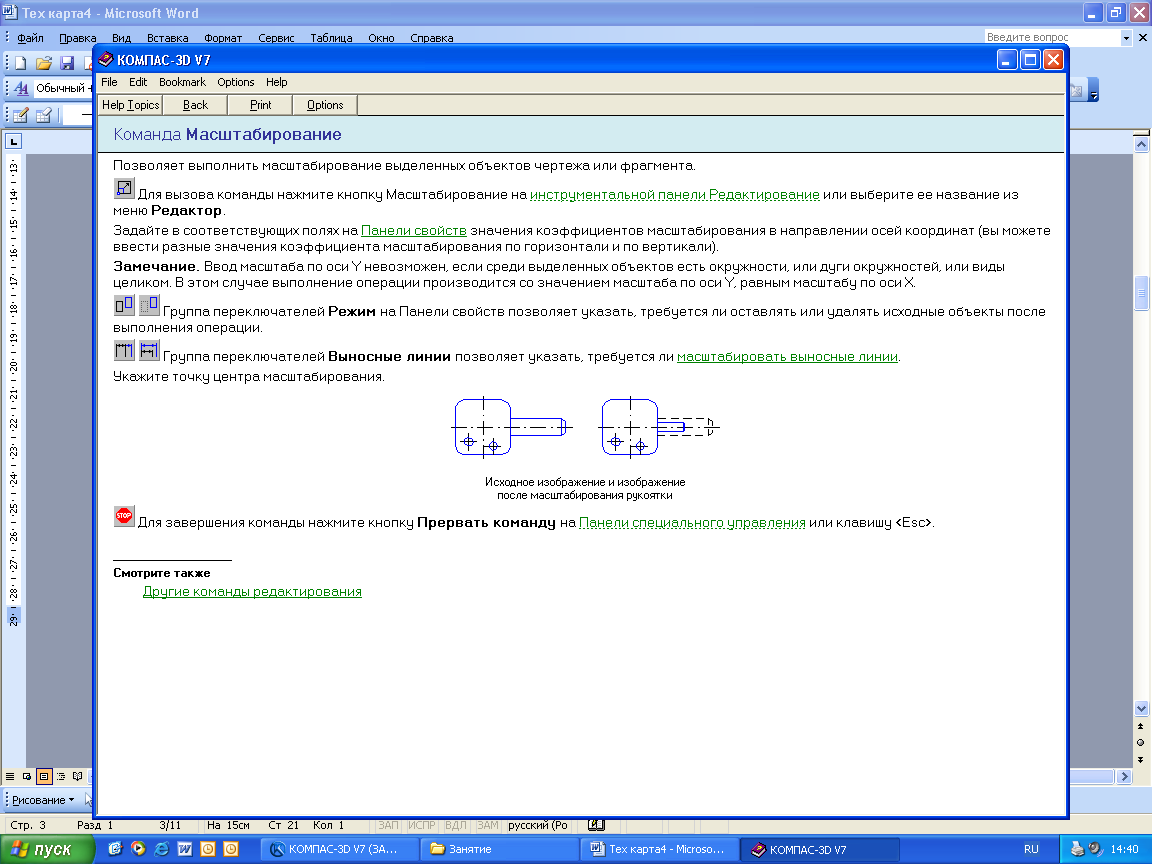Click Введите вопрос help input field
The width and height of the screenshot is (1152, 864).
click(x=1051, y=37)
